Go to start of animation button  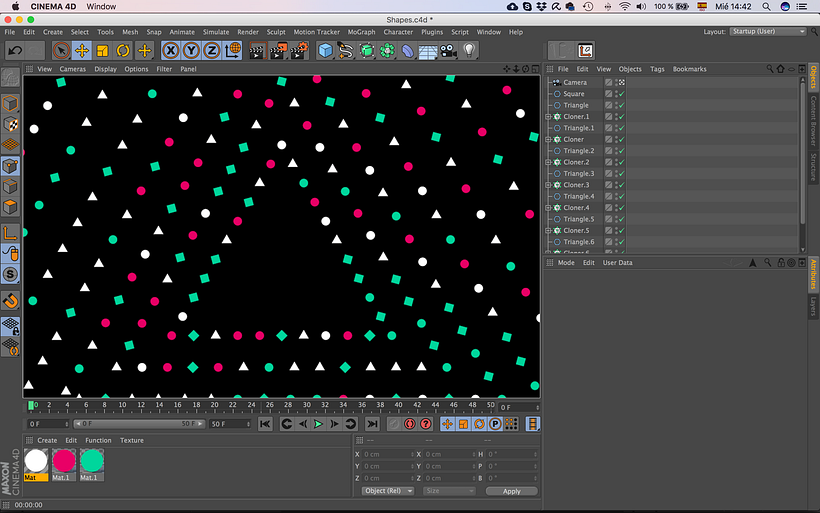(x=265, y=424)
